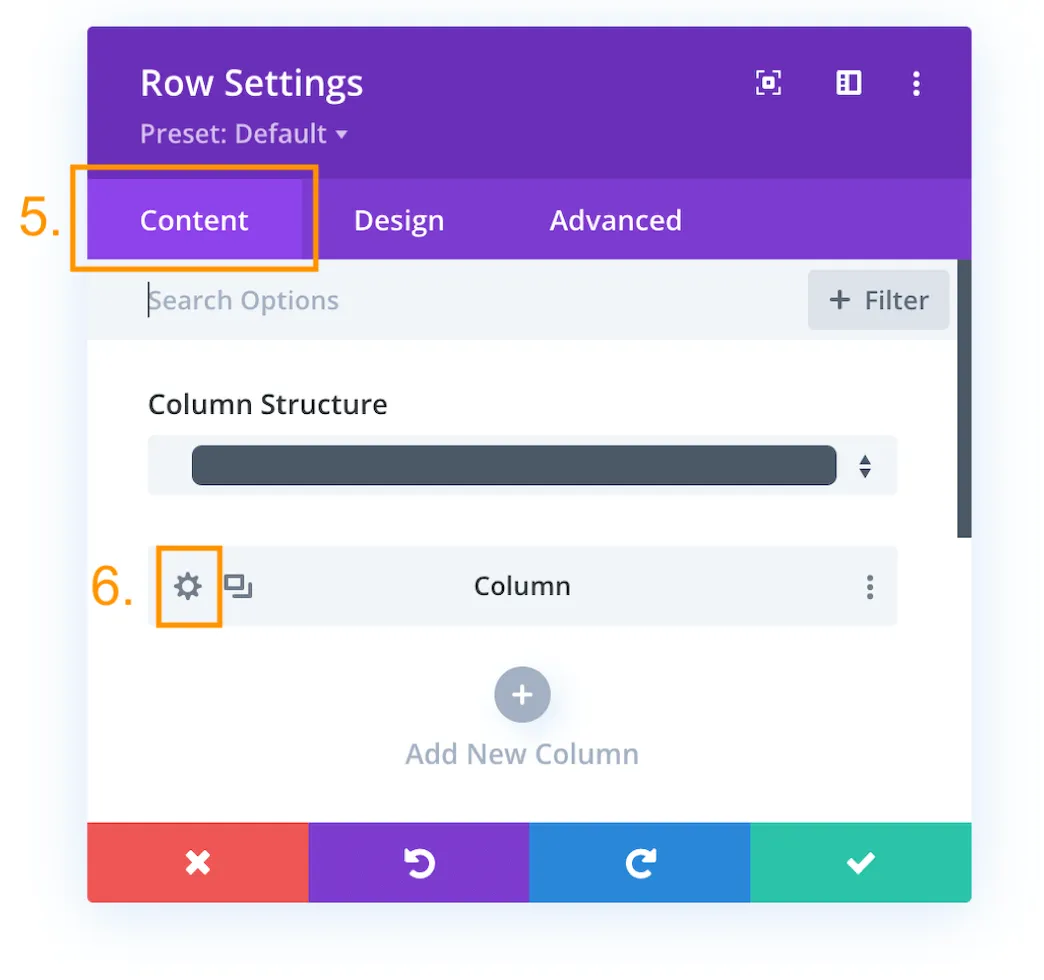Click the split view icon in the header
Screen dimensions: 1044x980
848,83
